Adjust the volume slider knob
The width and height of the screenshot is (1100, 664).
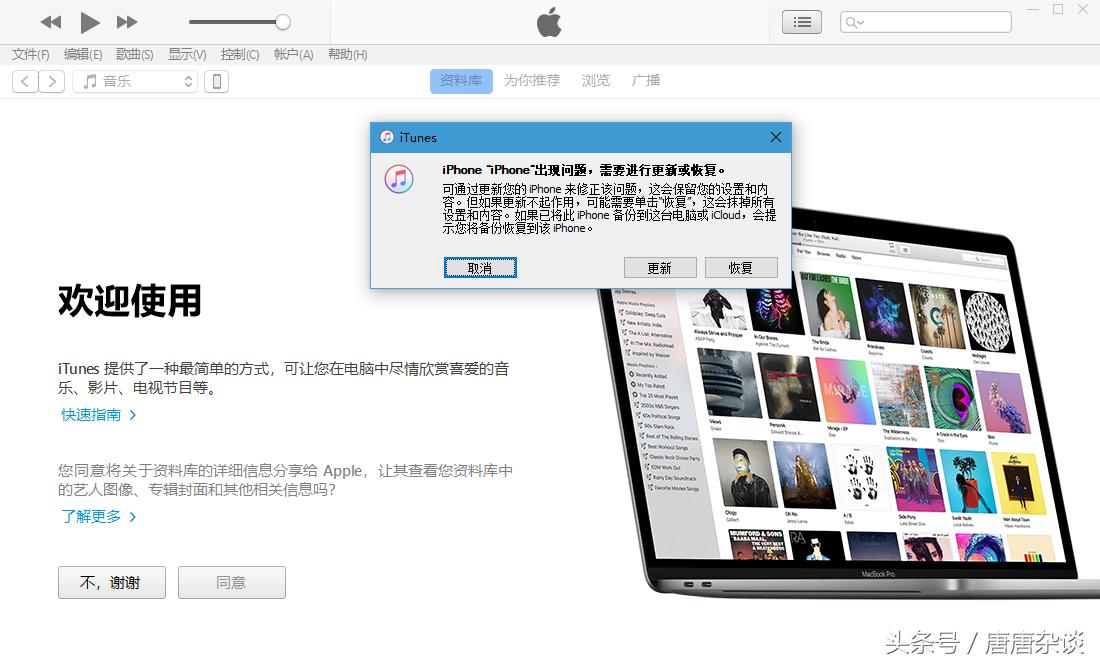[283, 22]
